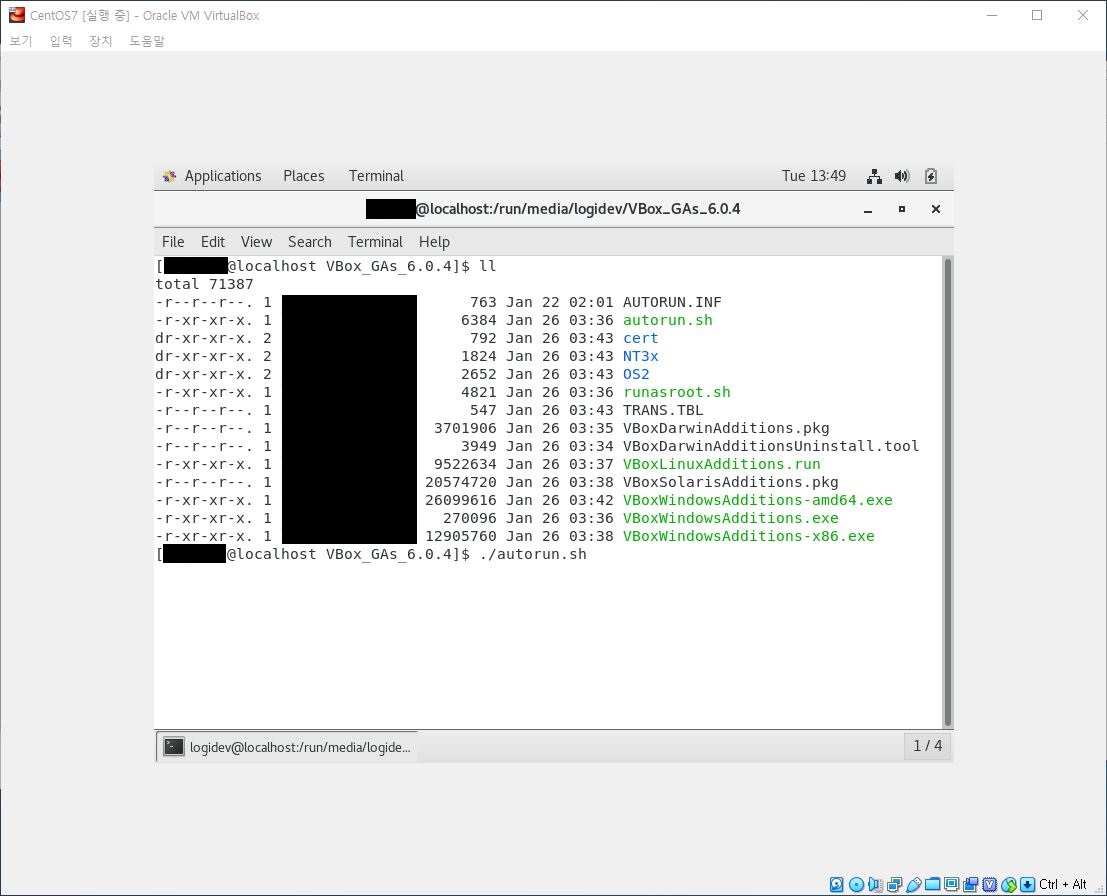Click the VBoxDarwinAdditions.pkg file name
Viewport: 1107px width, 896px height.
click(726, 428)
